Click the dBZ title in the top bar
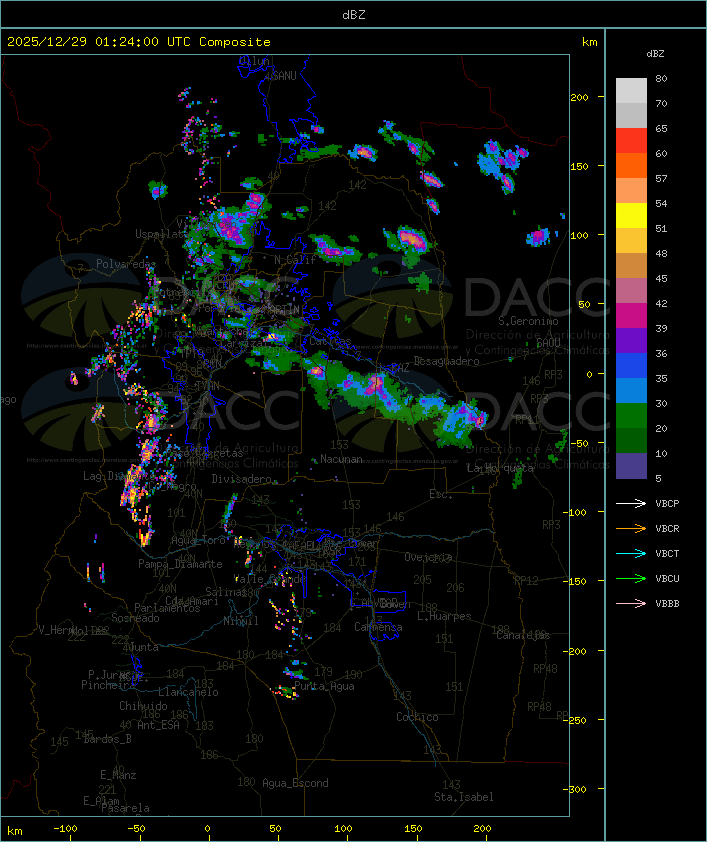The height and width of the screenshot is (842, 707). [354, 14]
